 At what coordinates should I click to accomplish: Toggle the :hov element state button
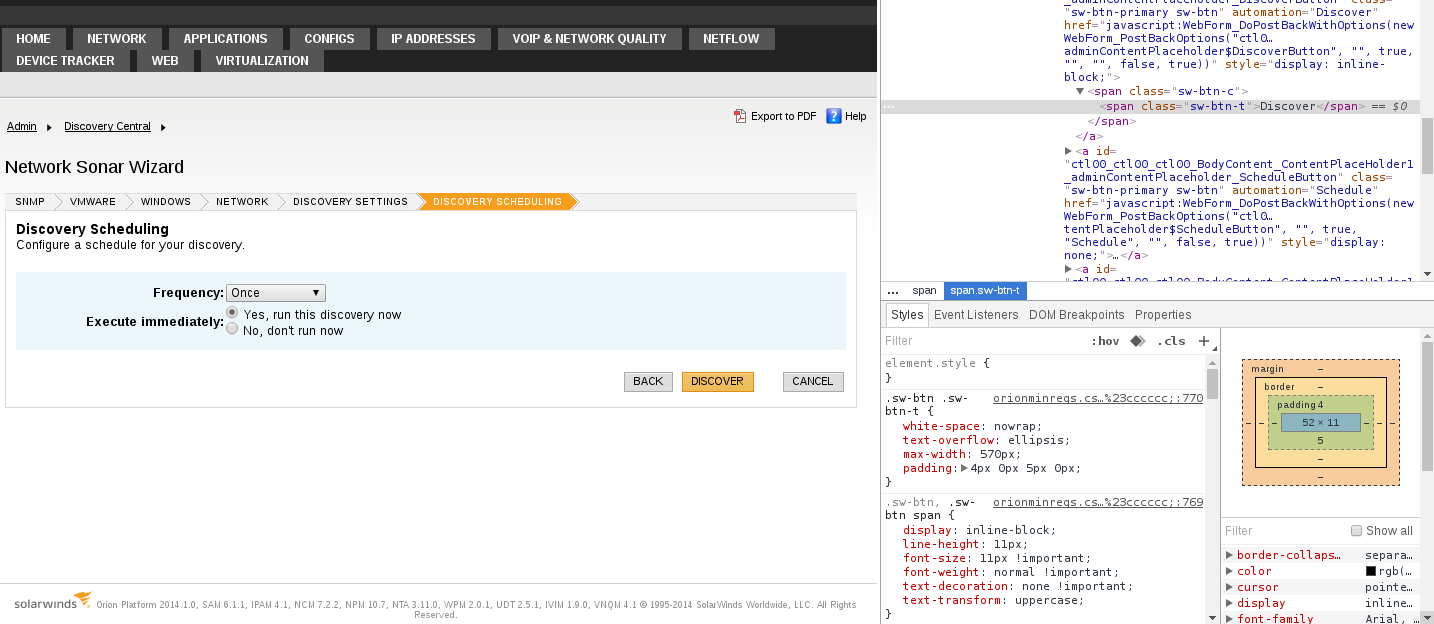point(1105,341)
